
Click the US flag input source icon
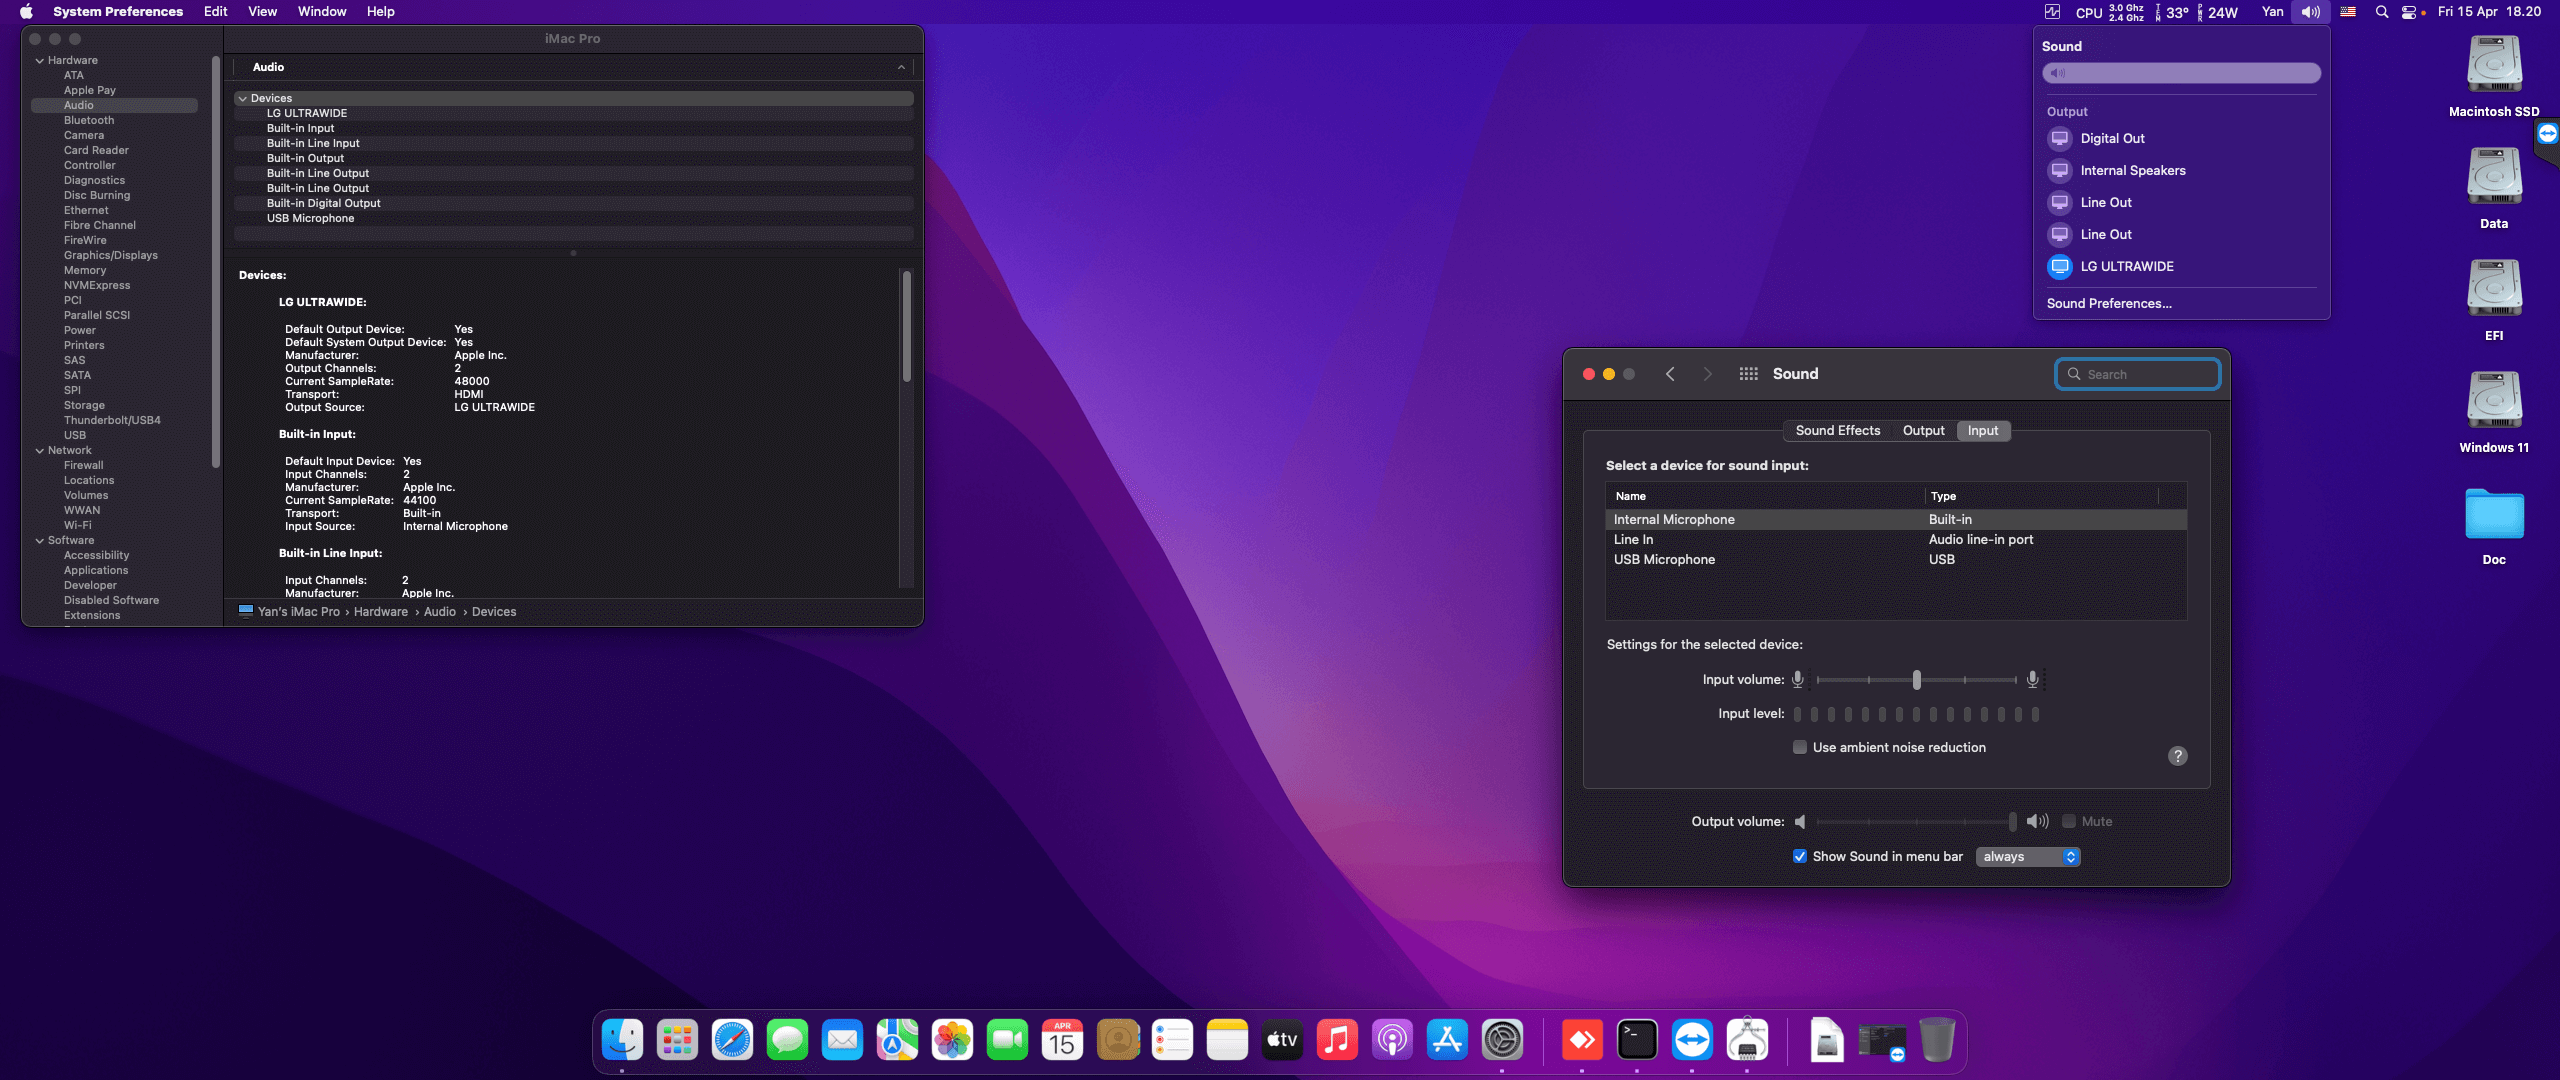tap(2348, 12)
